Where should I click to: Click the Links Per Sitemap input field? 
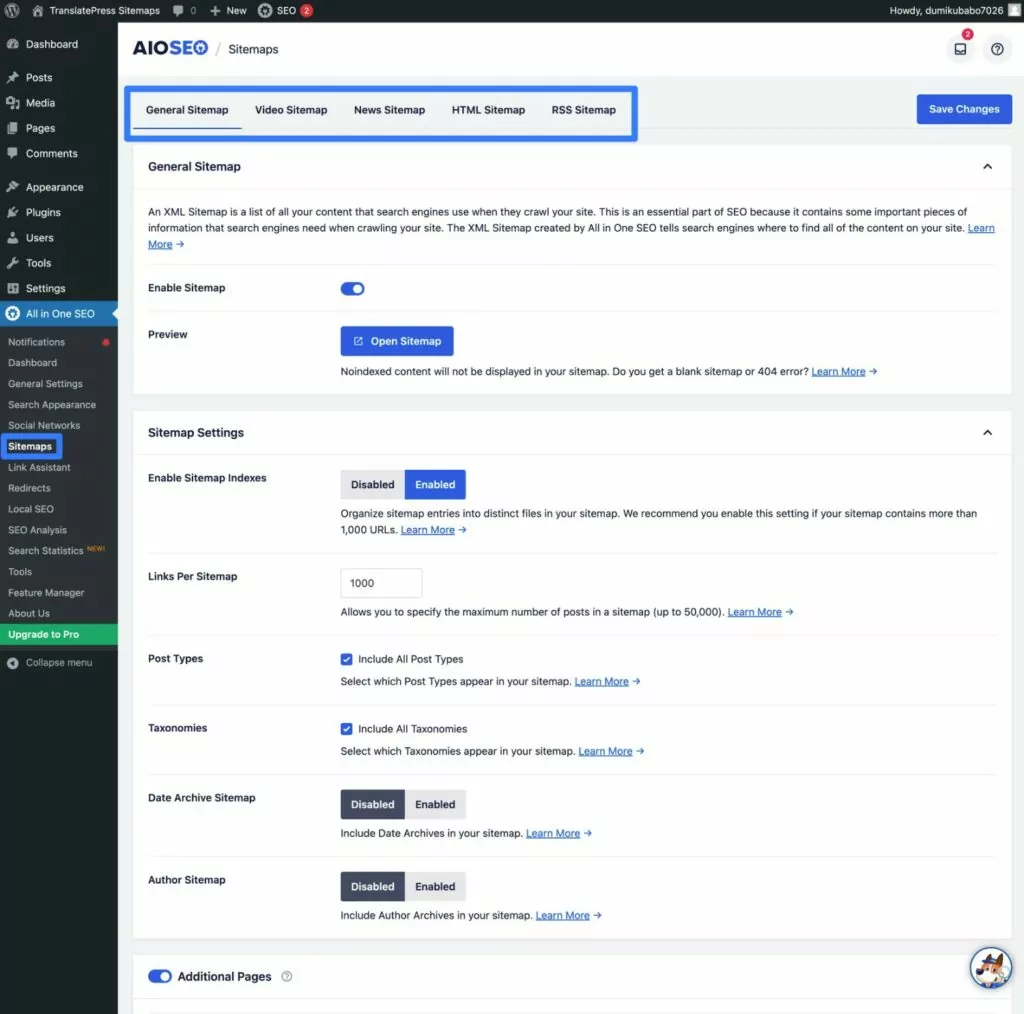coord(381,583)
